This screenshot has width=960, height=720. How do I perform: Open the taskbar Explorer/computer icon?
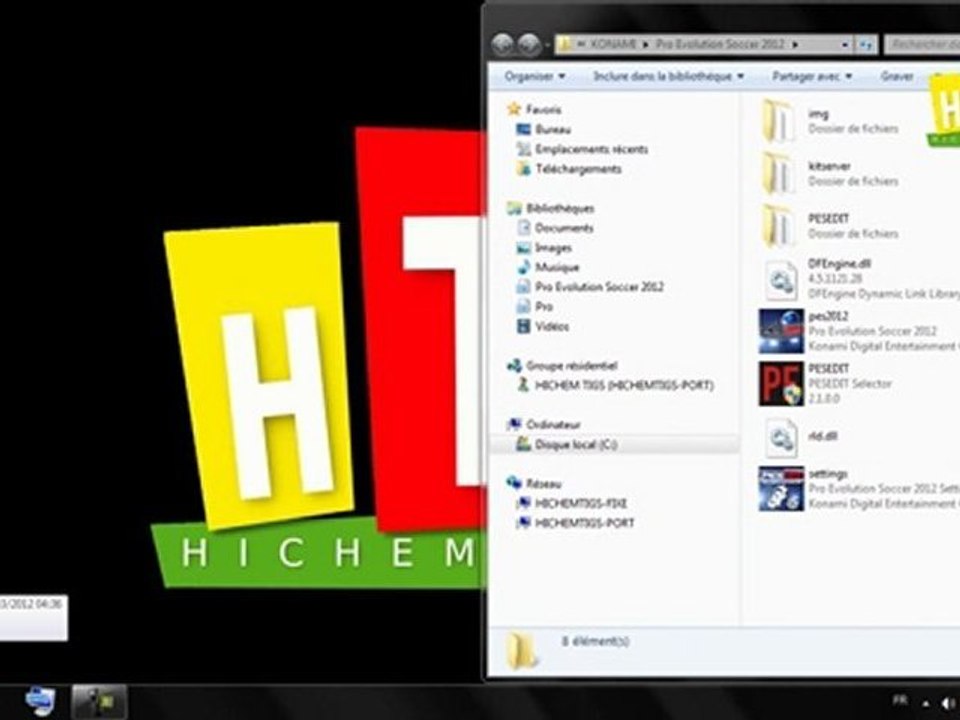click(40, 702)
